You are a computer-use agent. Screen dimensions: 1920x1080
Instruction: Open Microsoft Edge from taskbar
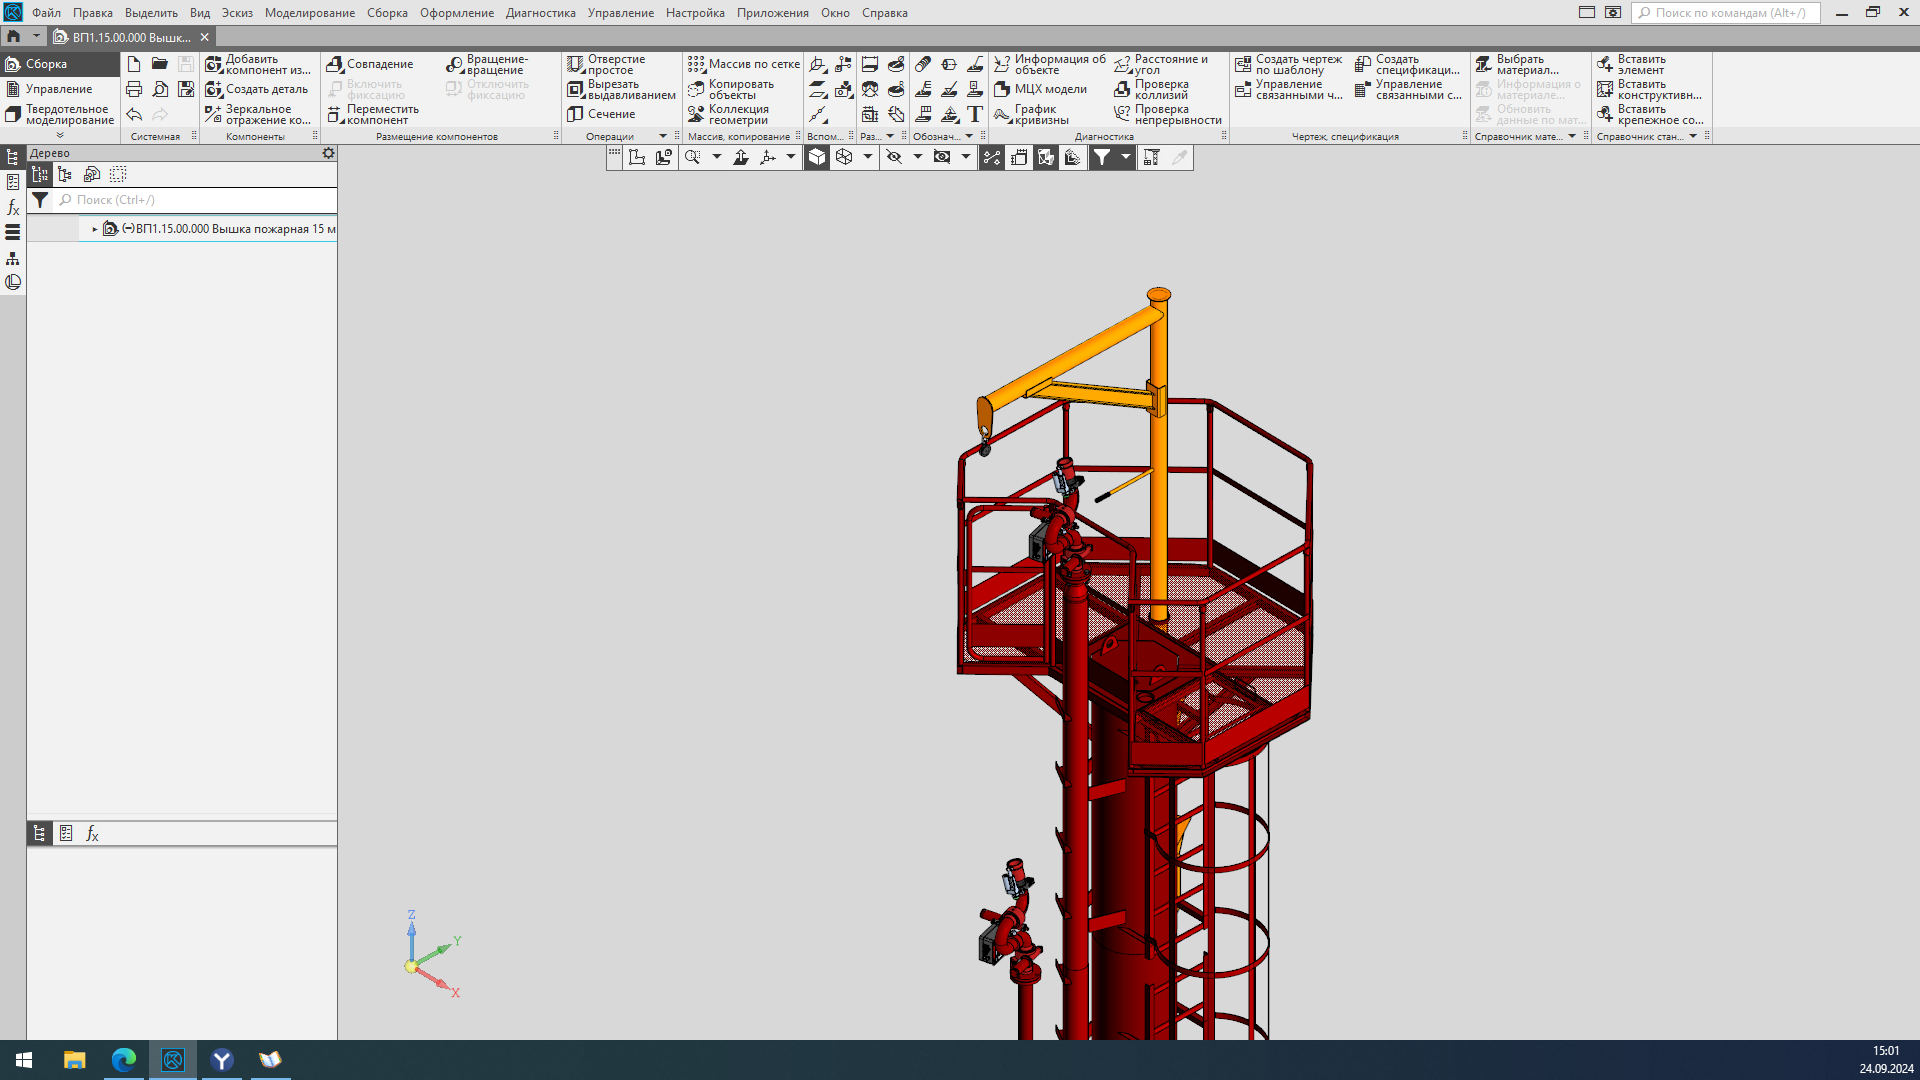(124, 1060)
